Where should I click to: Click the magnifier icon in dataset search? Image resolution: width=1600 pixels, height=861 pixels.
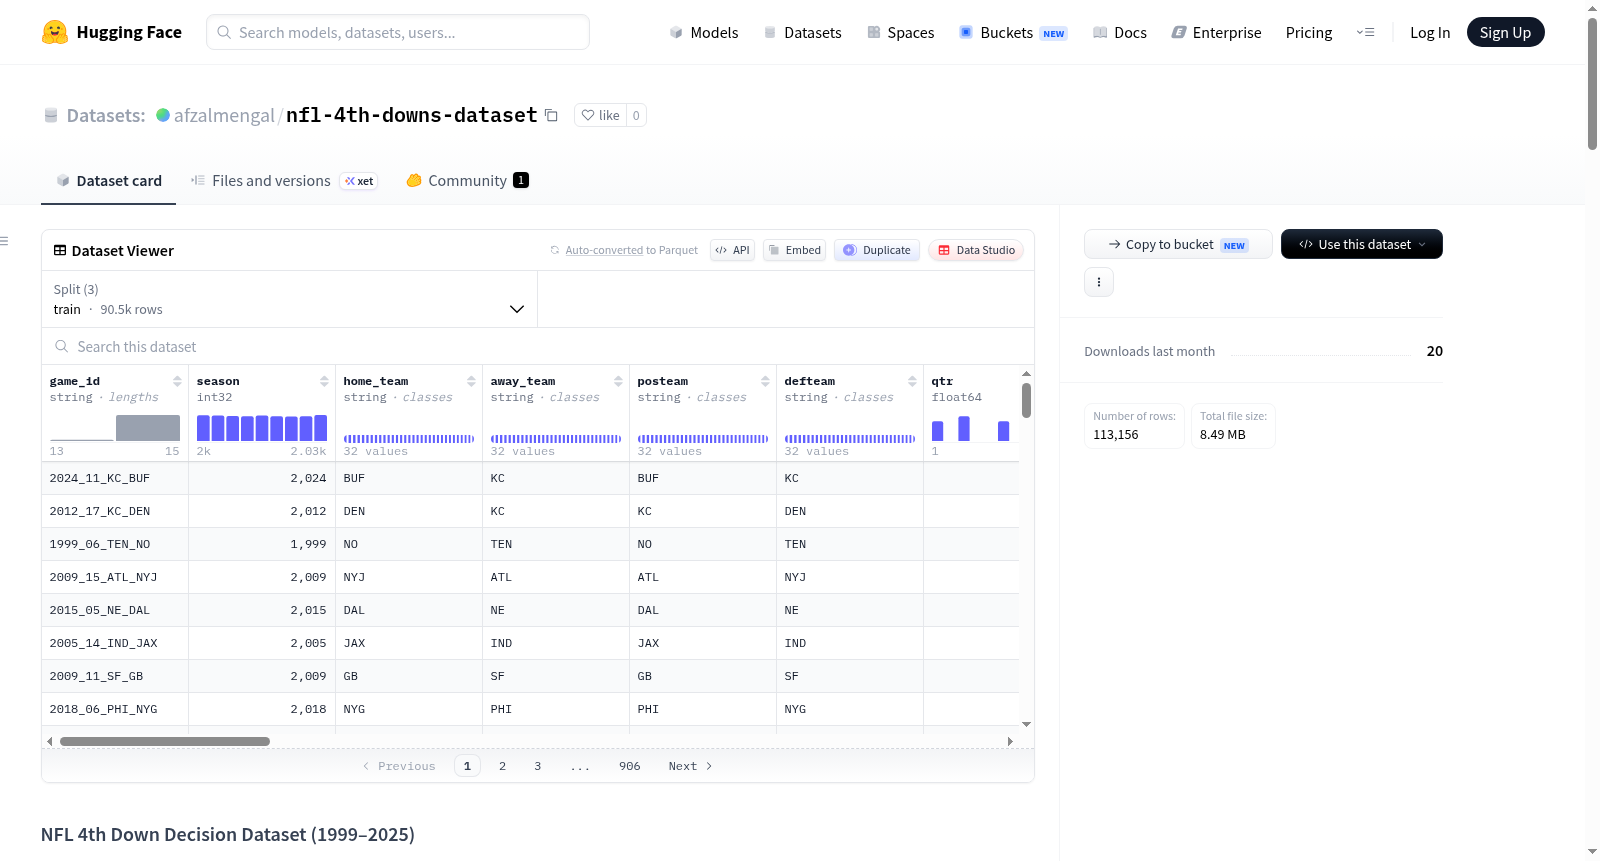pos(62,346)
